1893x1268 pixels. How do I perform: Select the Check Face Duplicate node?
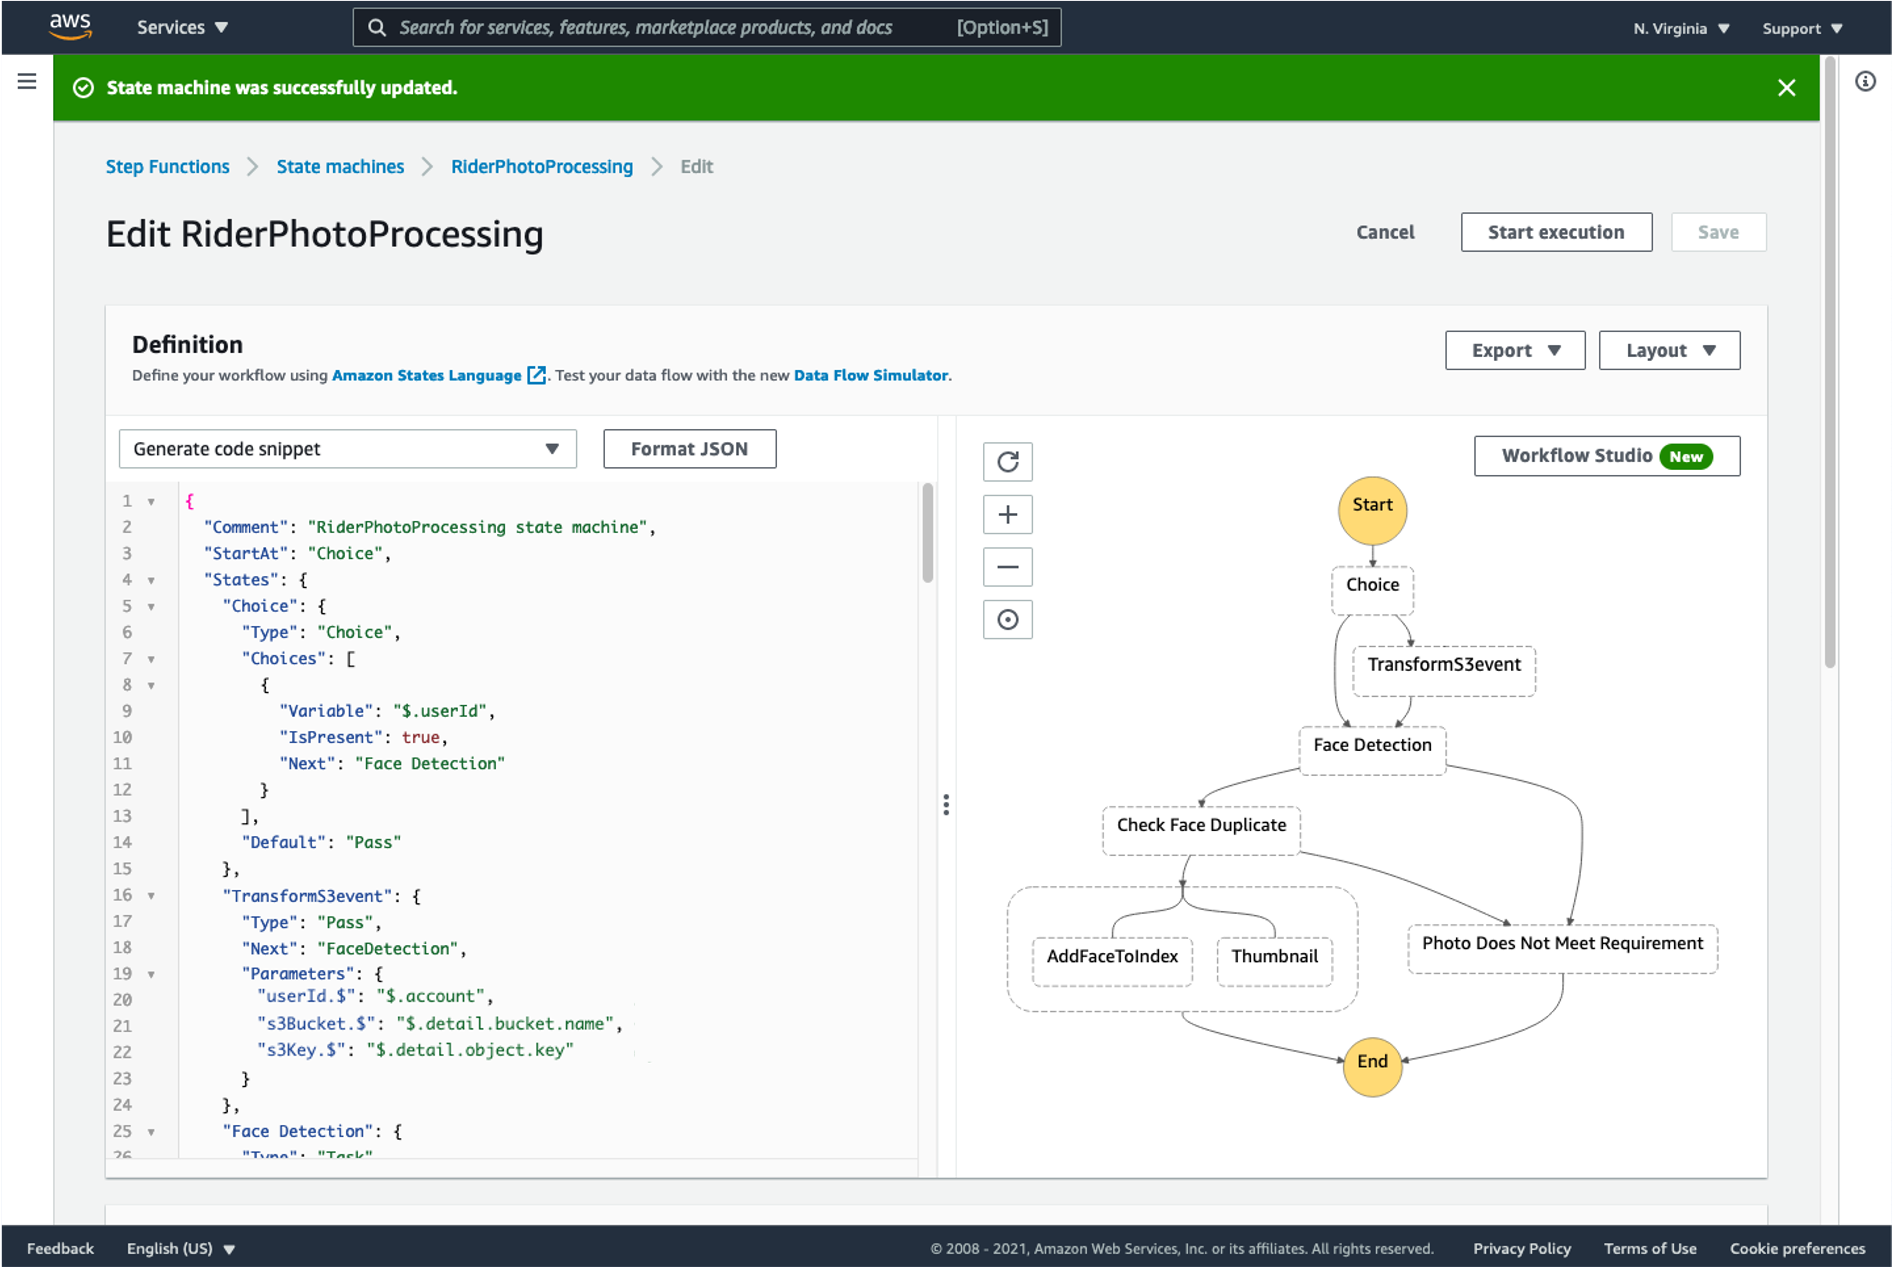click(x=1201, y=830)
